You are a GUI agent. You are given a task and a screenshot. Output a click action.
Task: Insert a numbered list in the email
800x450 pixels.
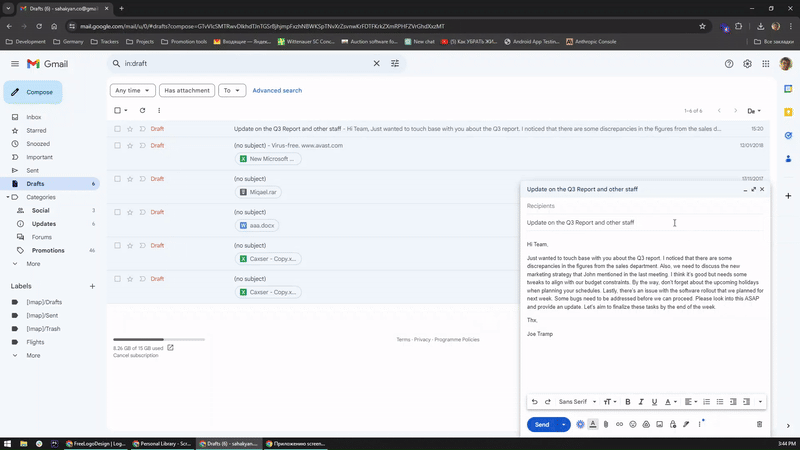coord(706,402)
